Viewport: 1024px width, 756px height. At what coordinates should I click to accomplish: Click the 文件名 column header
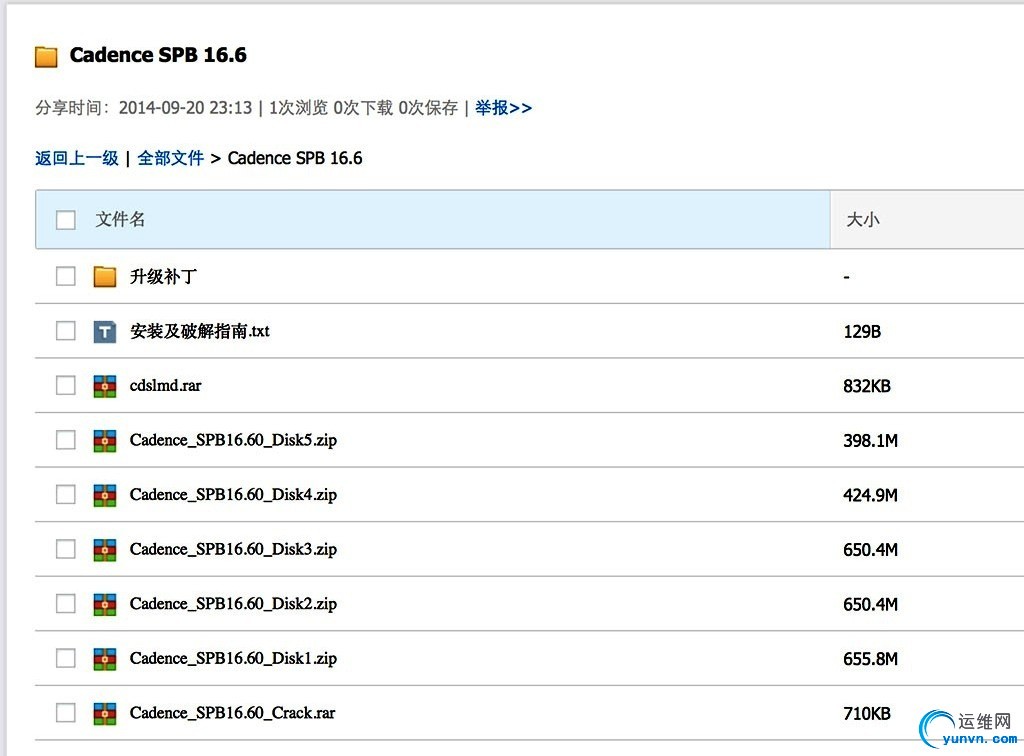click(x=121, y=220)
